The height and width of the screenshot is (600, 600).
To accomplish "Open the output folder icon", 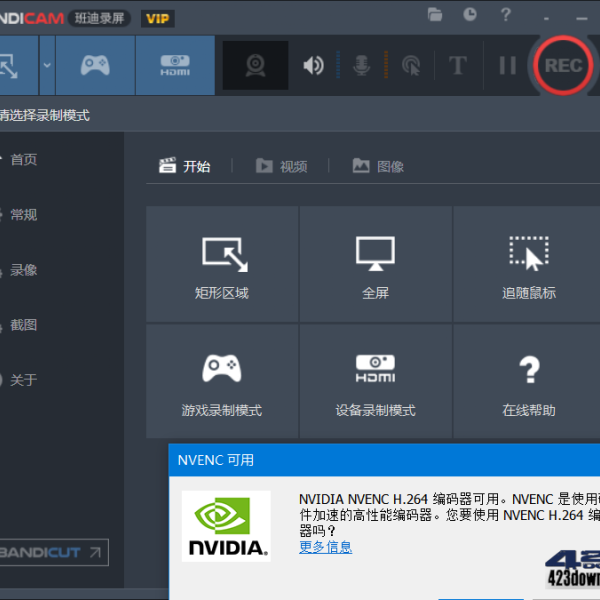I will (435, 15).
